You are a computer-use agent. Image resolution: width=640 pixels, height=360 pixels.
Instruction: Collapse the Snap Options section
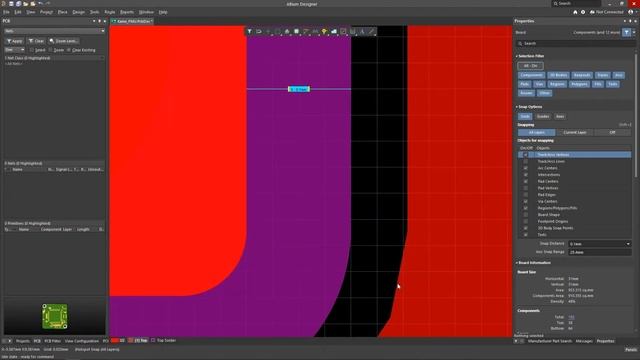(517, 107)
